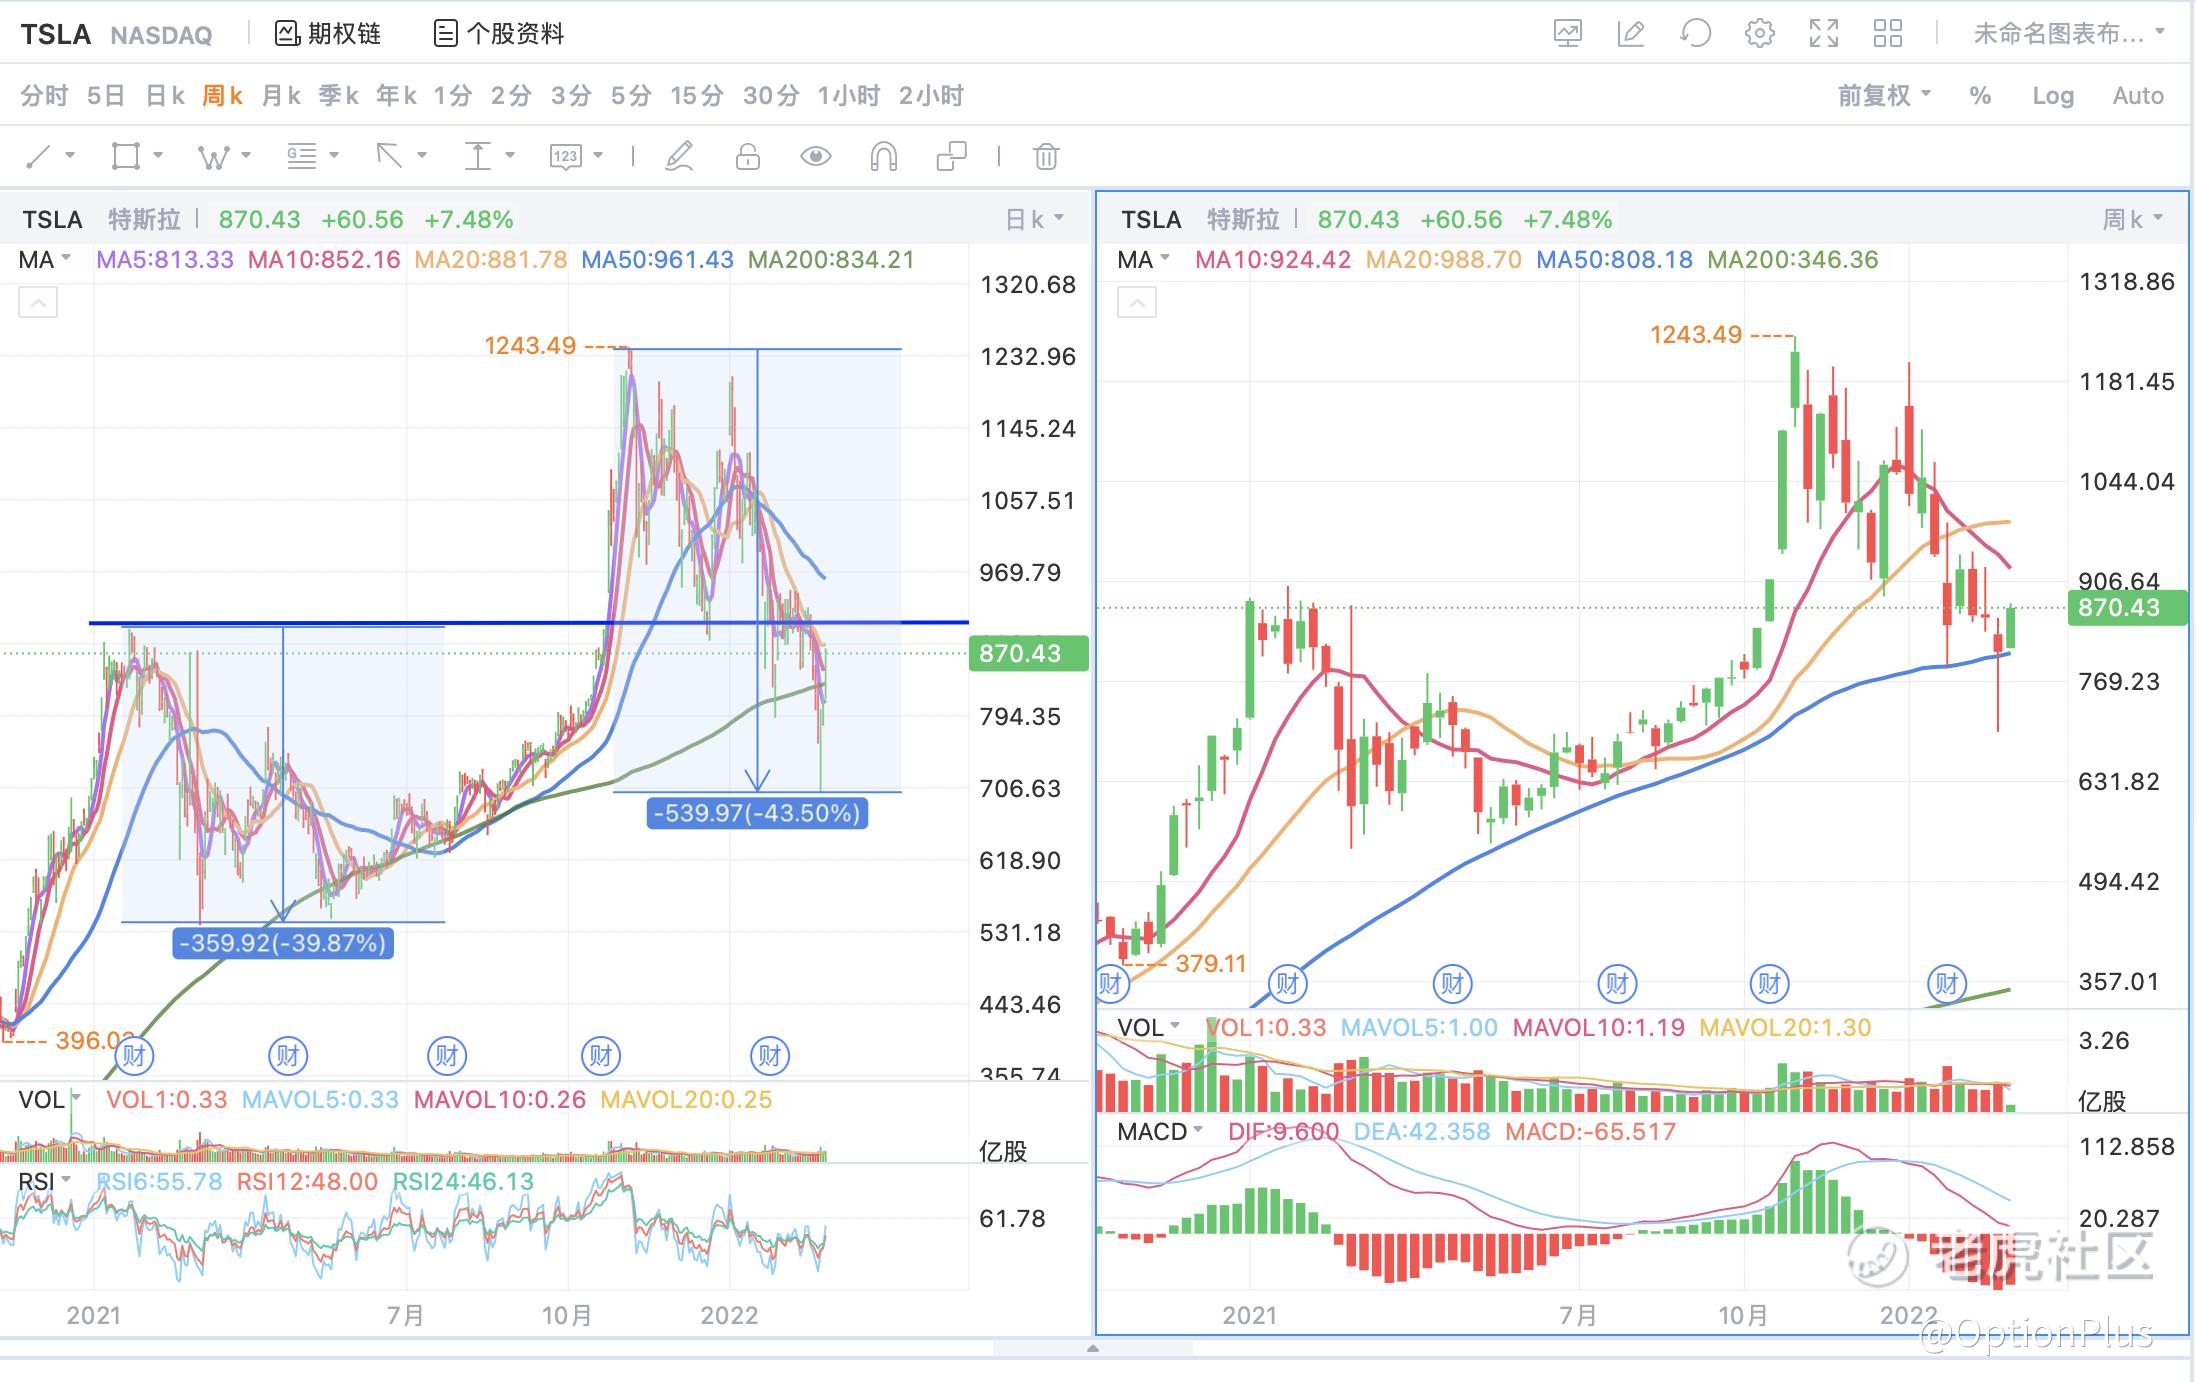The width and height of the screenshot is (2196, 1382).
Task: Open the right chart VOL indicator dropdown
Action: point(1149,1028)
